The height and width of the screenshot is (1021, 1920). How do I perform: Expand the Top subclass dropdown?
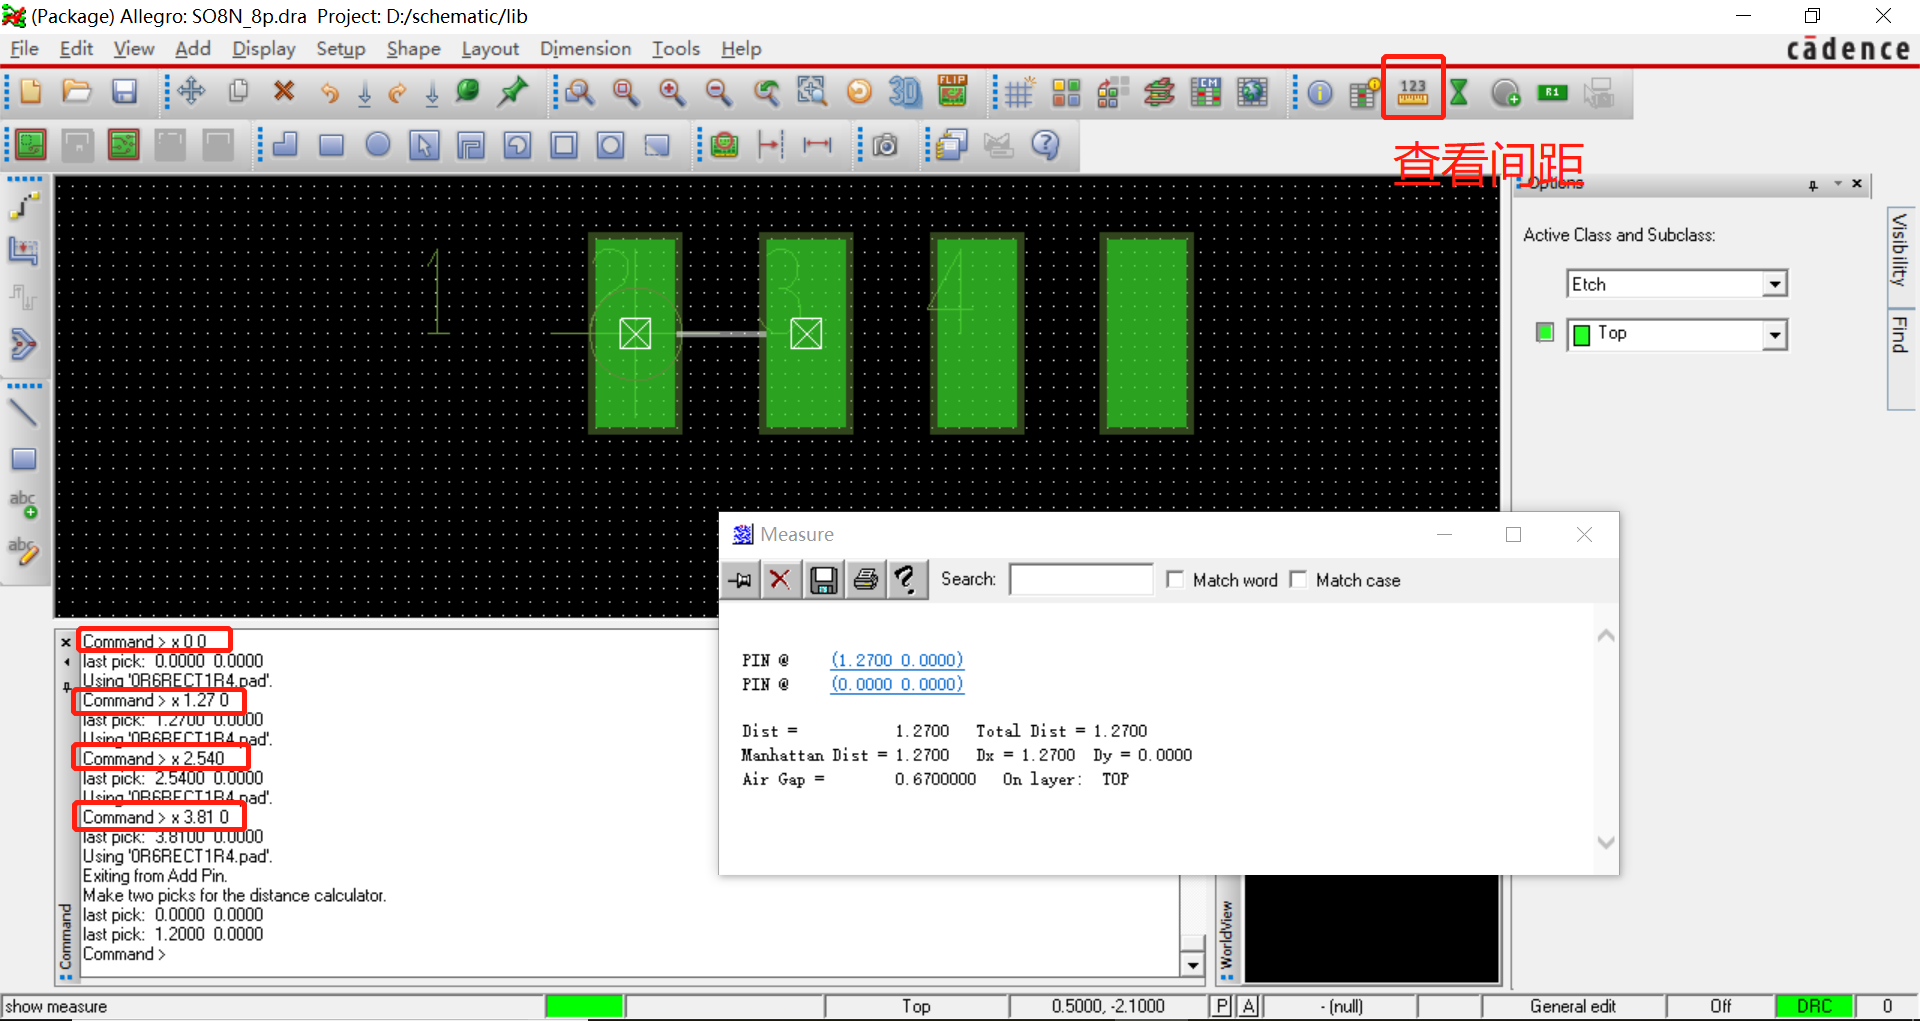pos(1775,335)
